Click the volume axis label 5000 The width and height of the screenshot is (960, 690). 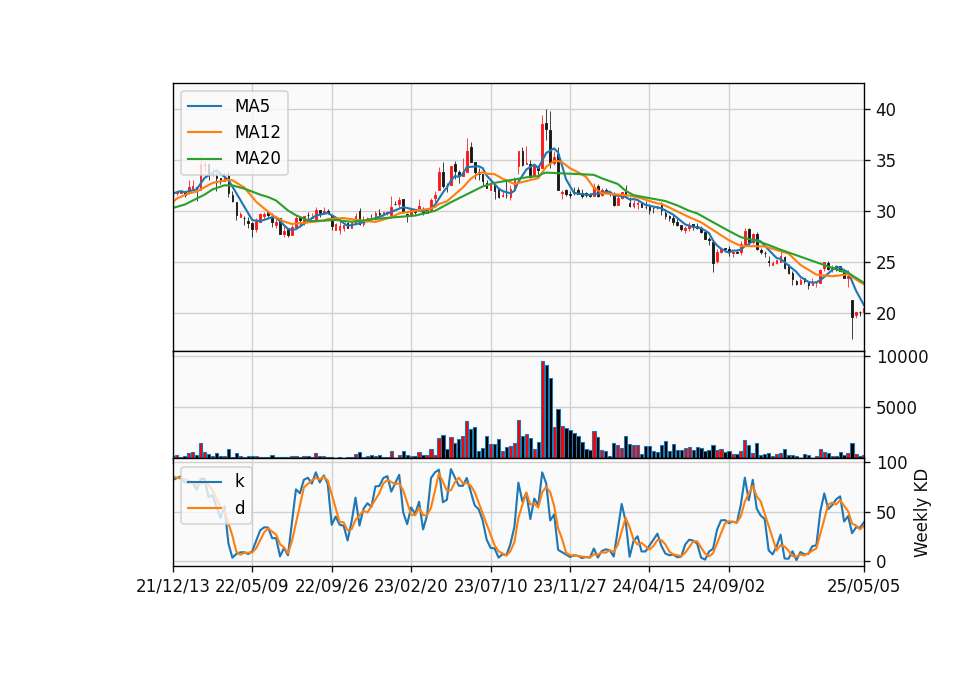[x=896, y=408]
